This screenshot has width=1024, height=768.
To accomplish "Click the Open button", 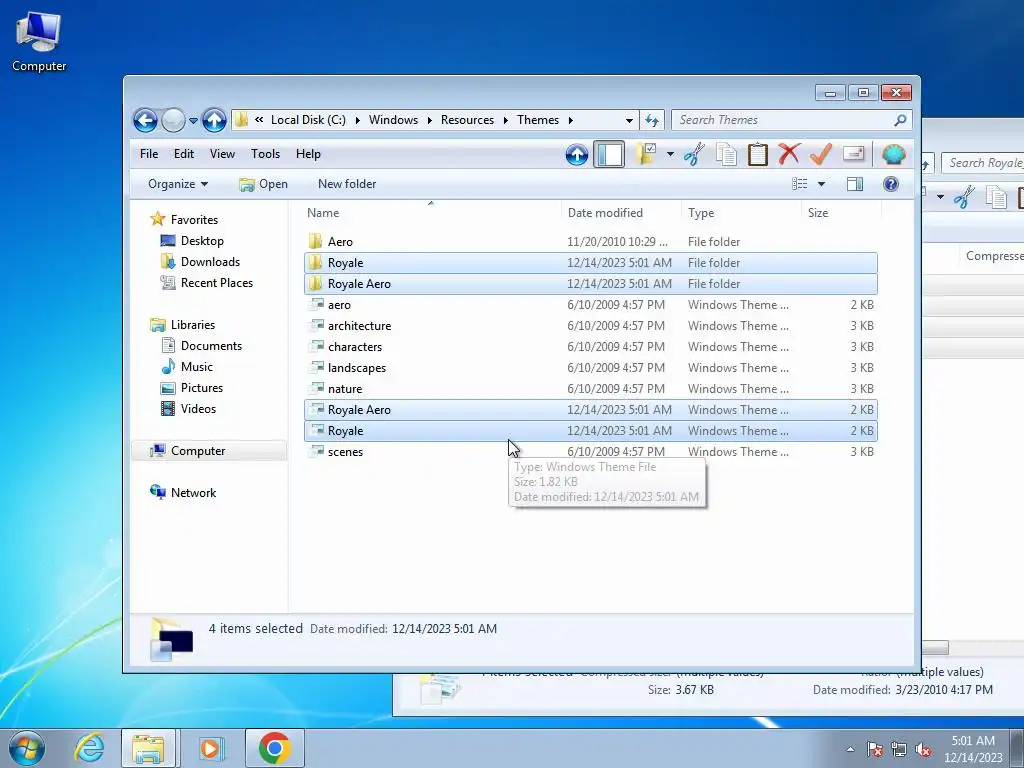I will (263, 184).
